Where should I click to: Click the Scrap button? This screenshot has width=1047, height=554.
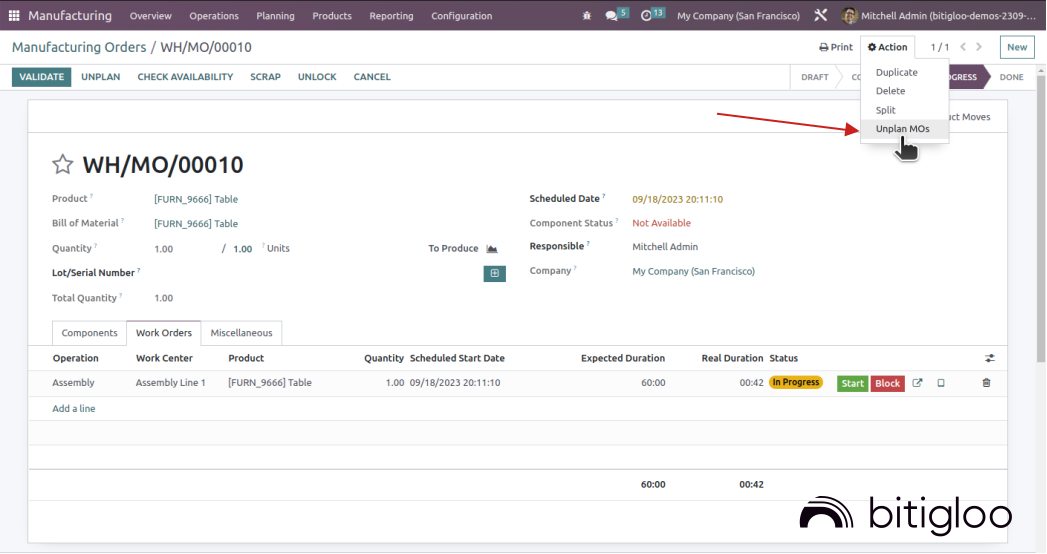[265, 77]
